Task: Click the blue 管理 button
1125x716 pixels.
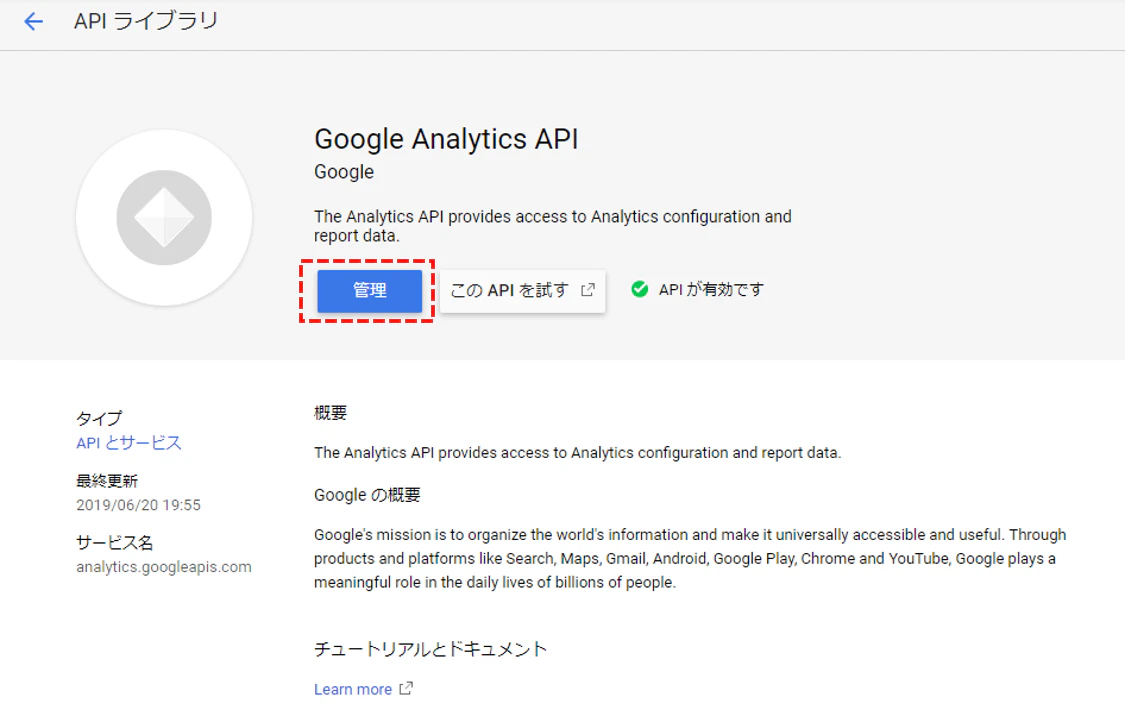Action: (369, 291)
